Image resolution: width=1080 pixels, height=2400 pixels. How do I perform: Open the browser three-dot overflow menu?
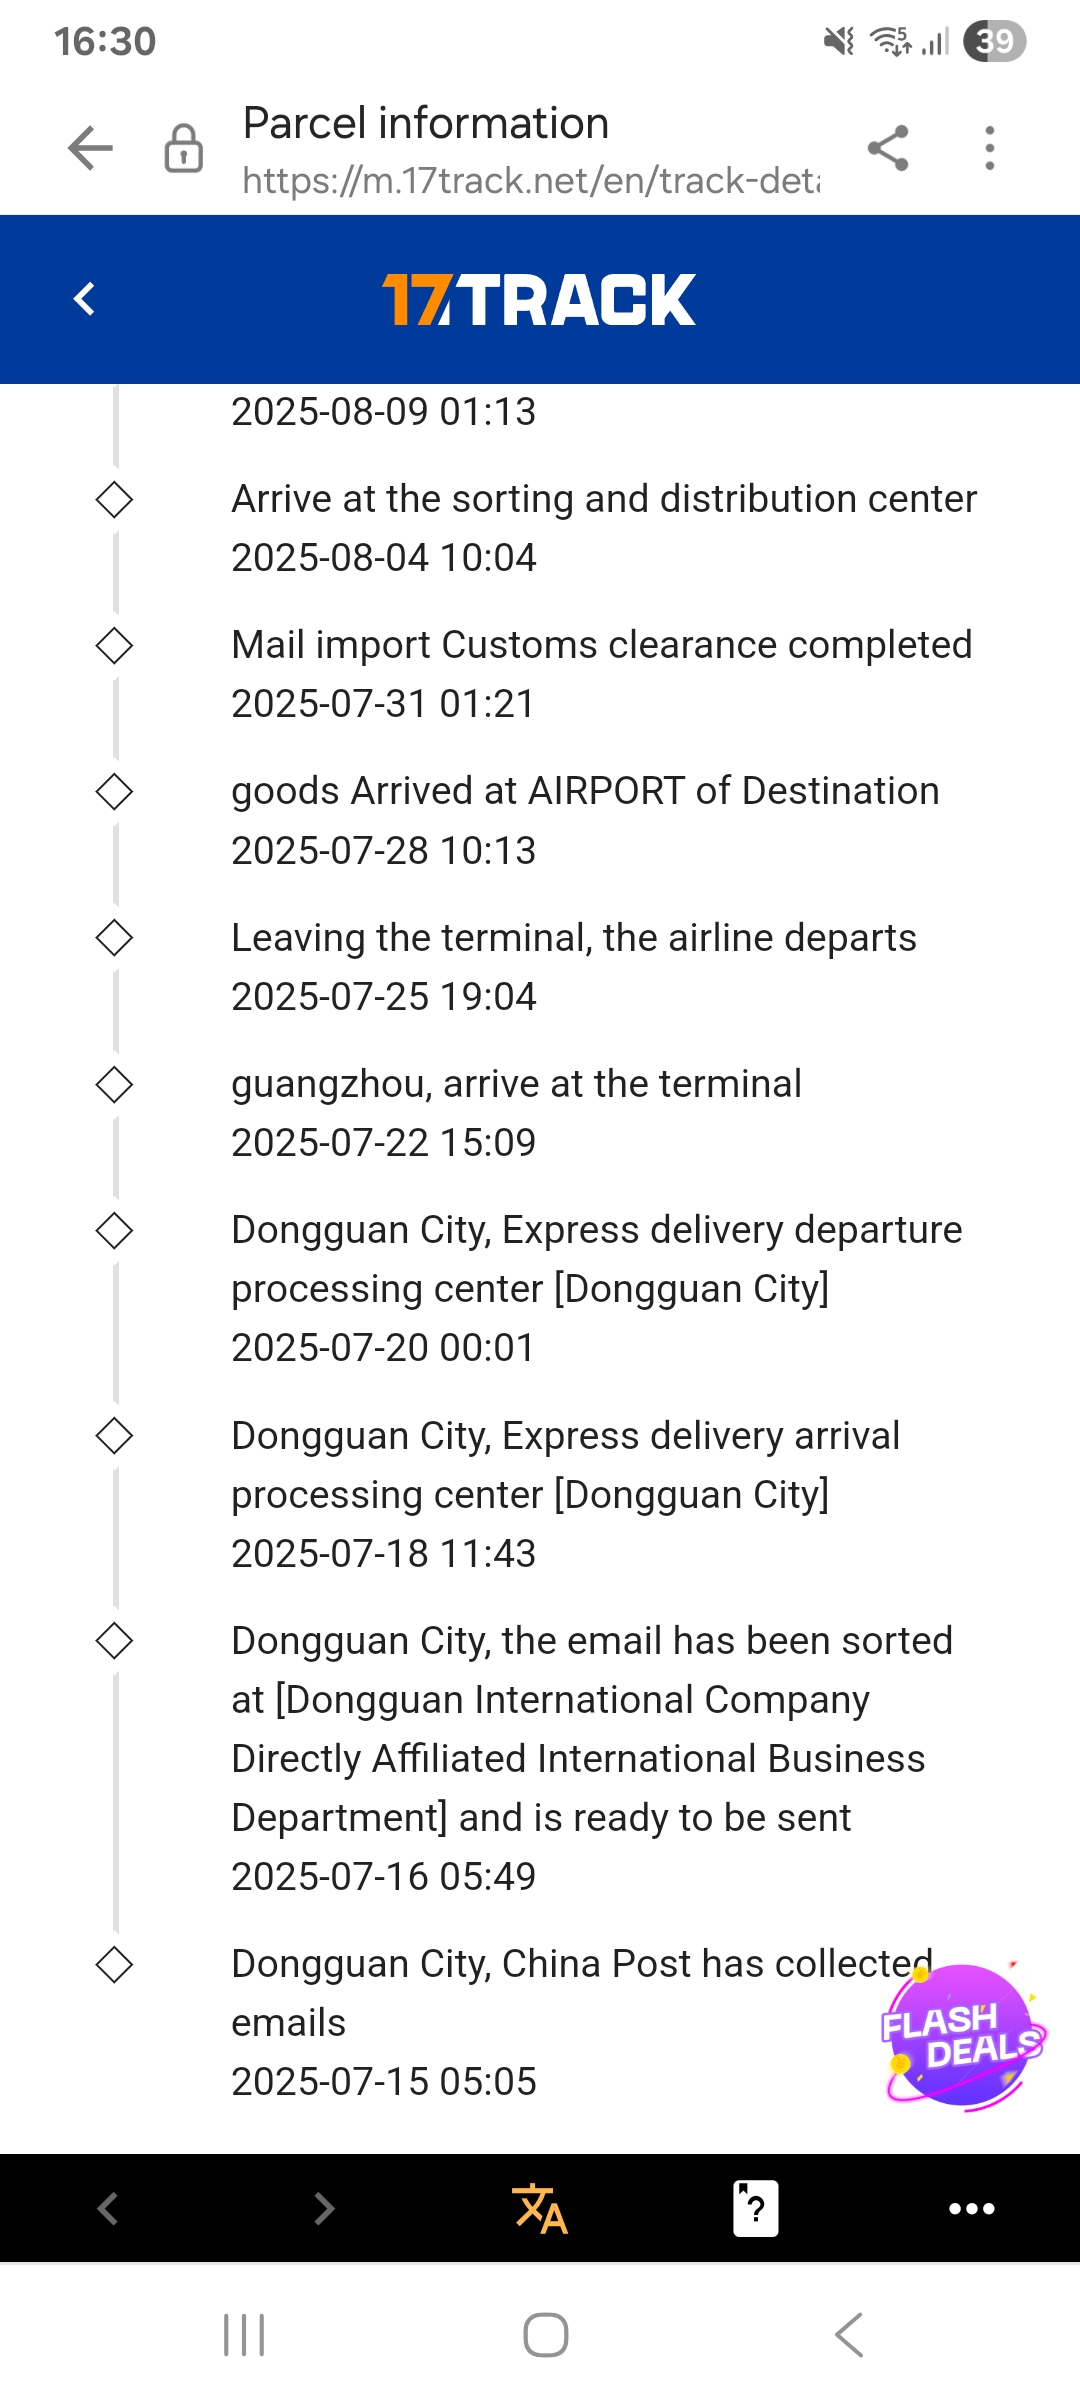coord(989,149)
